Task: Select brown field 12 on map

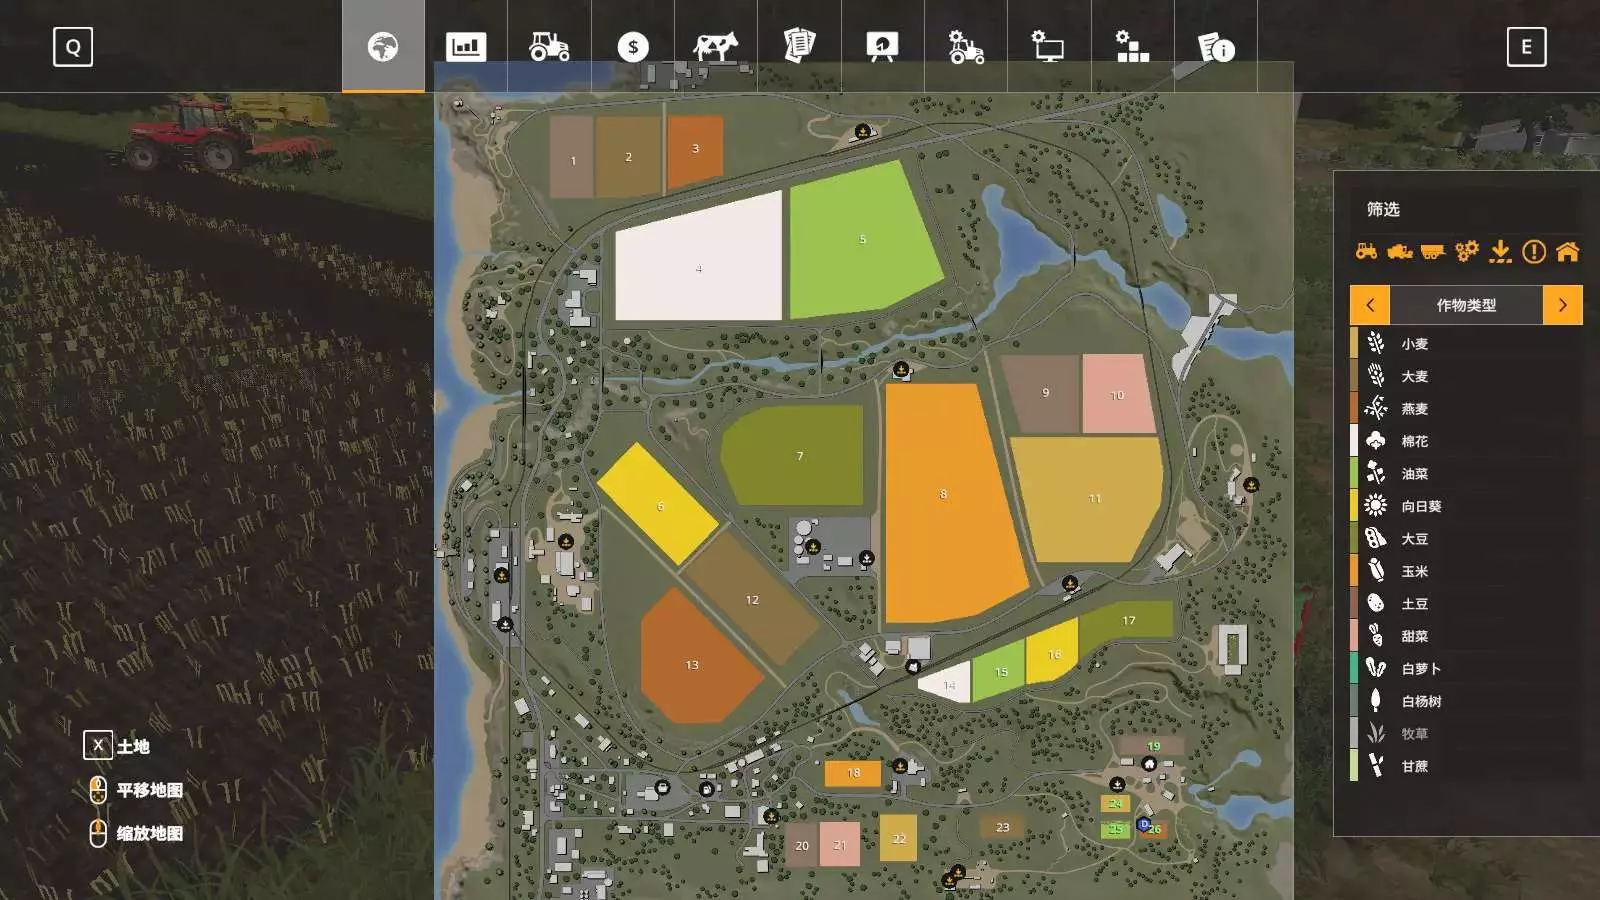Action: pos(752,598)
